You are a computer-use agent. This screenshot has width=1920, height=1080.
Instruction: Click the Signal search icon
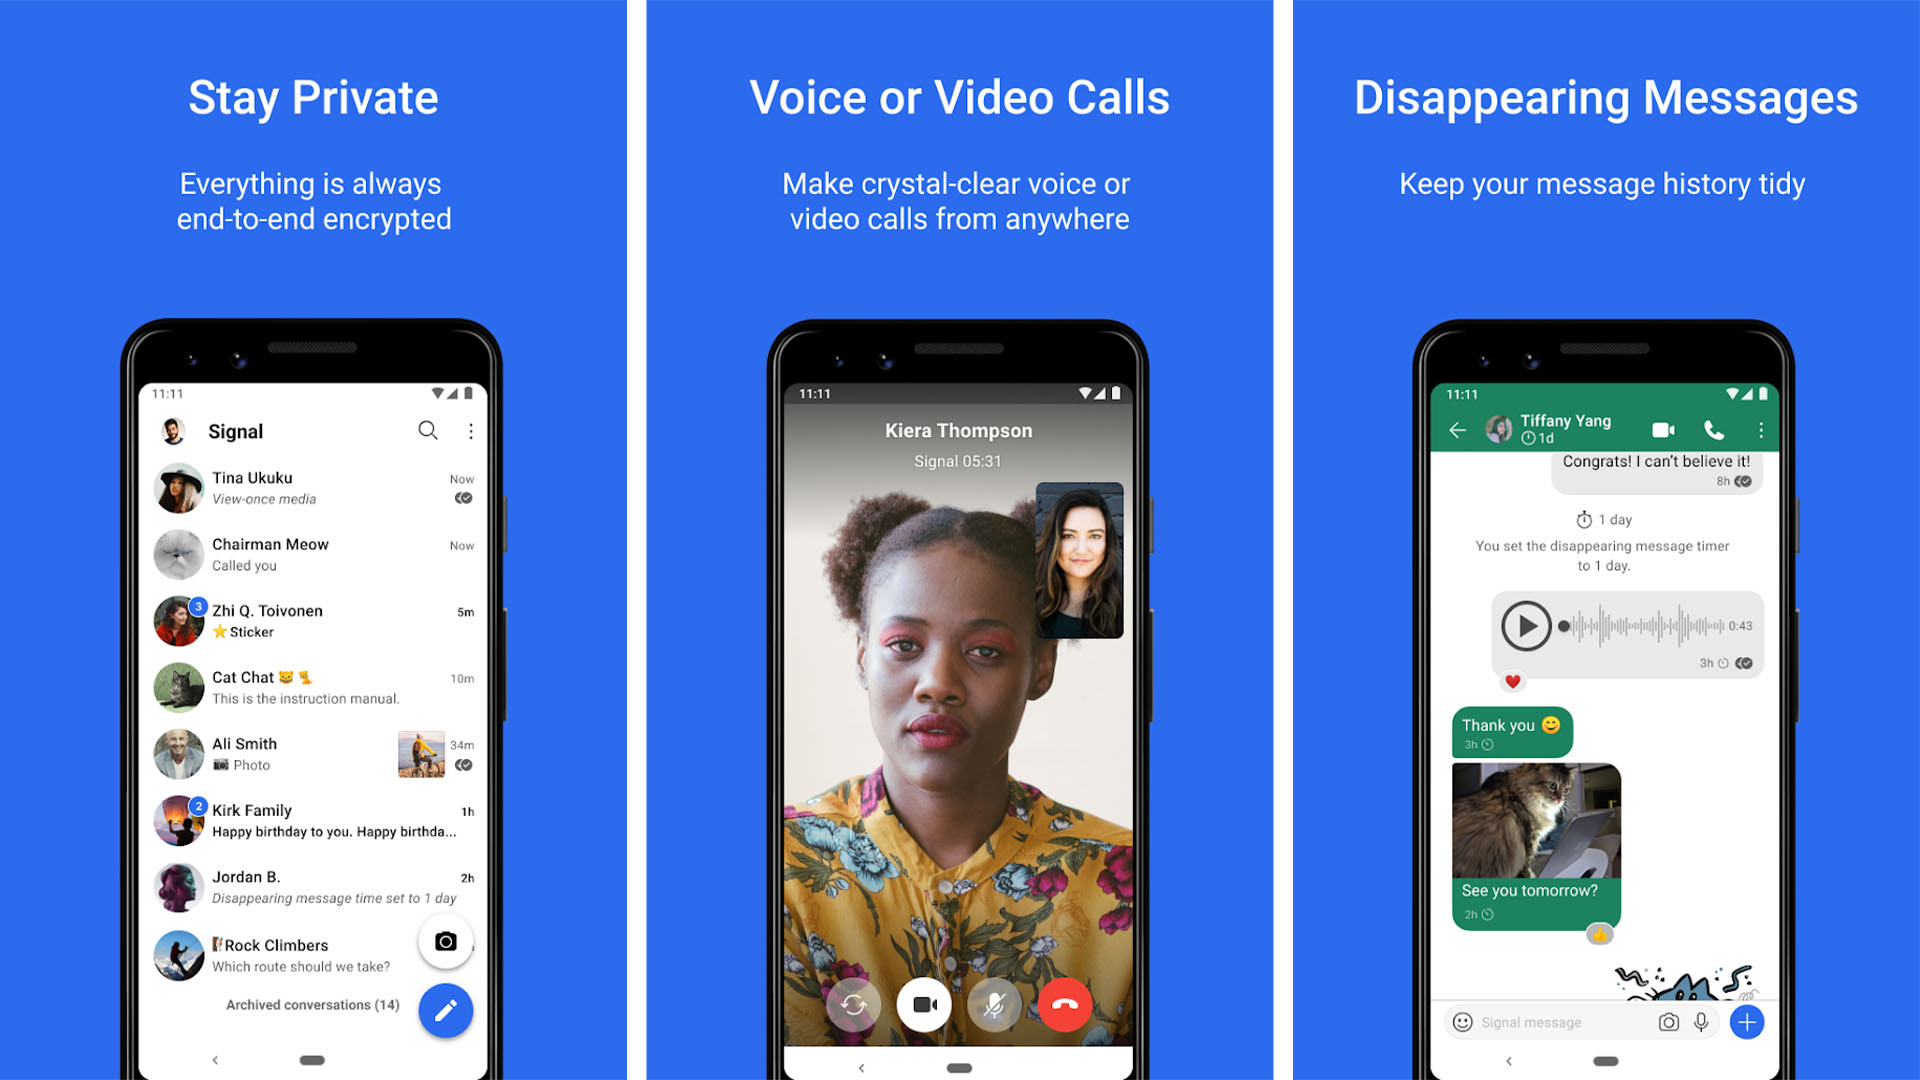click(x=429, y=429)
